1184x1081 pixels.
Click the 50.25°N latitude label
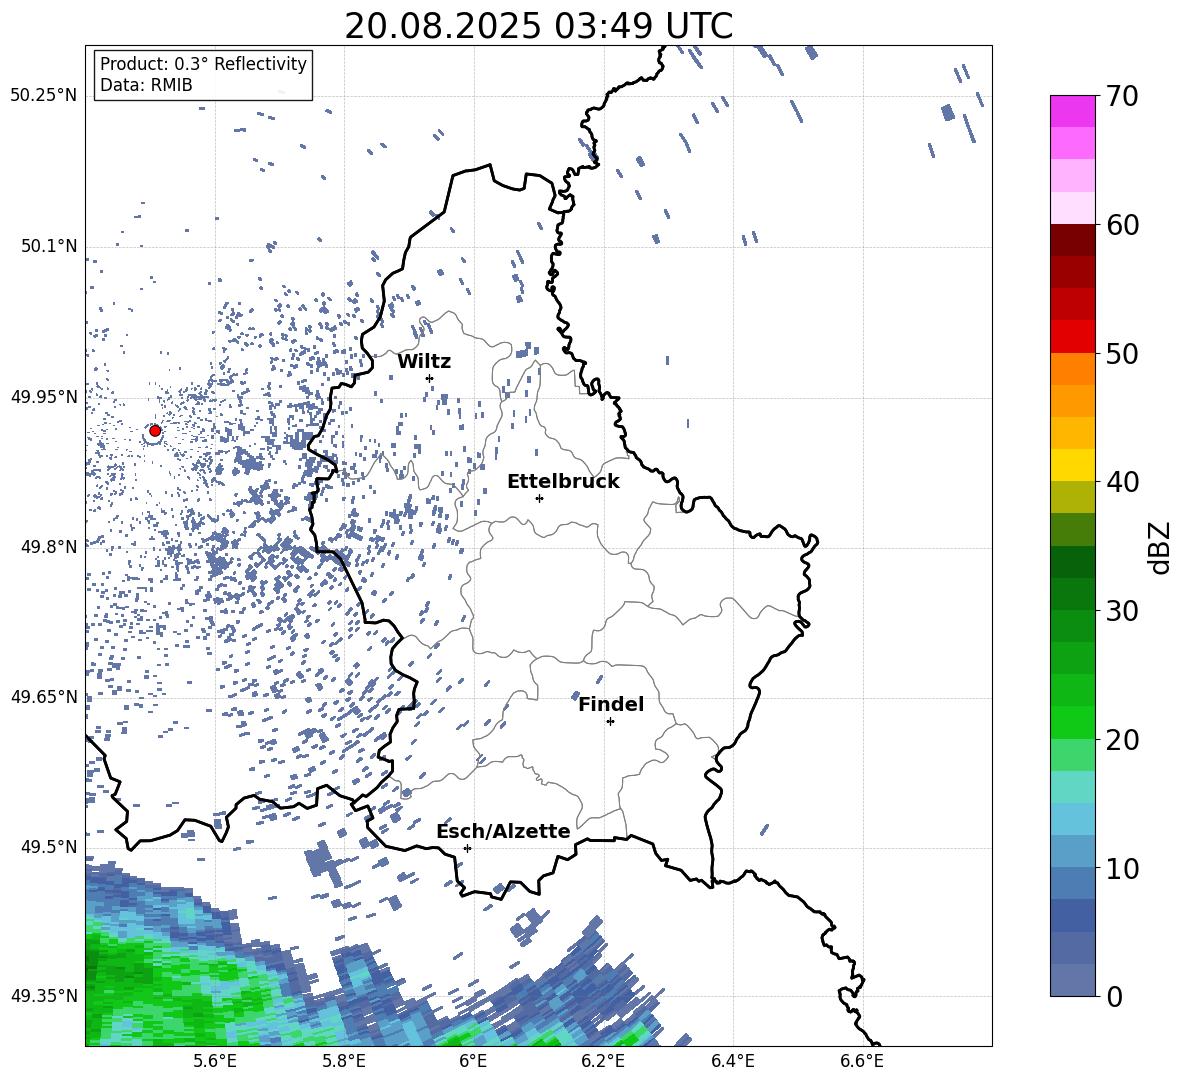44,96
